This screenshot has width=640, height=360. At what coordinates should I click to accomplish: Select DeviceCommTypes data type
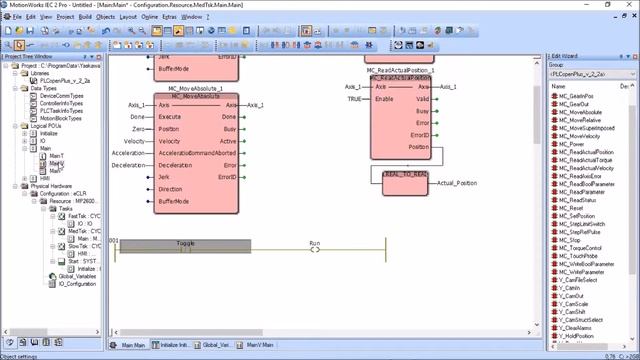click(x=62, y=96)
